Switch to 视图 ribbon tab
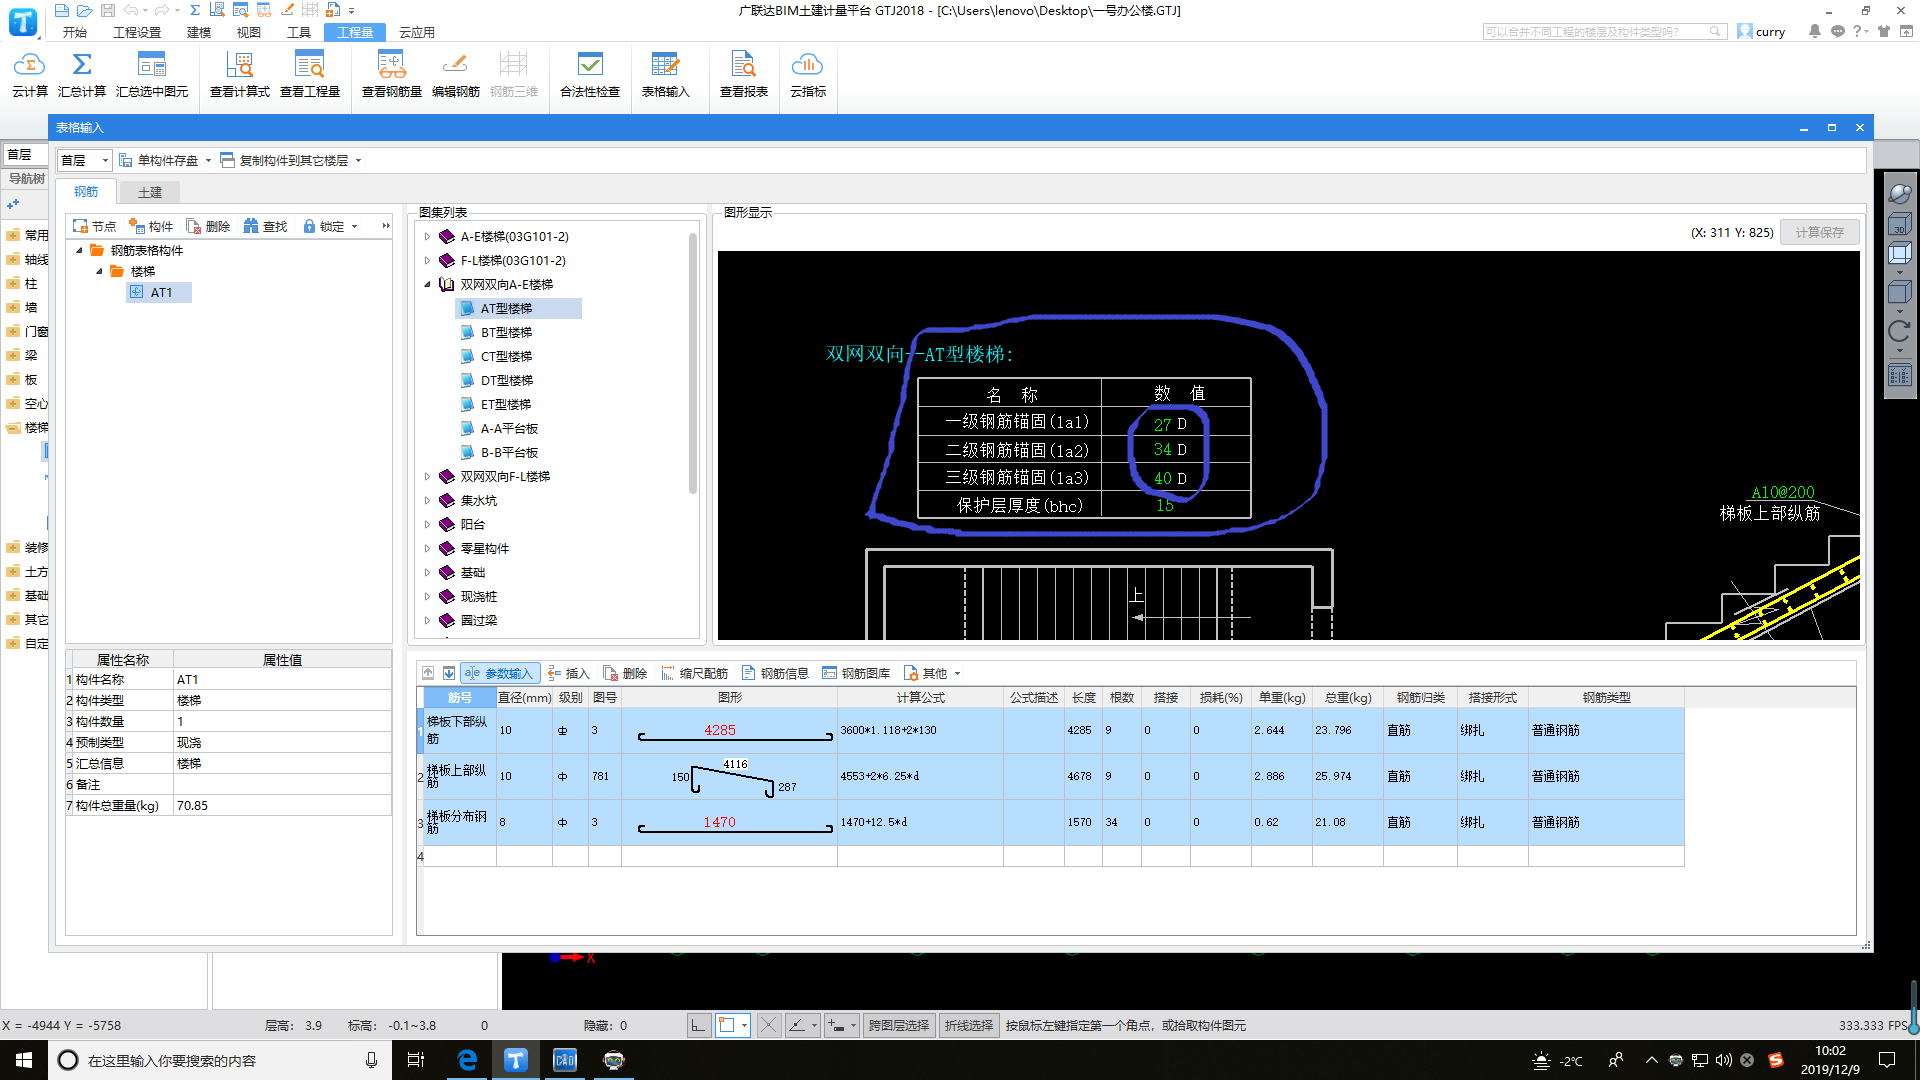The image size is (1920, 1080). point(249,32)
